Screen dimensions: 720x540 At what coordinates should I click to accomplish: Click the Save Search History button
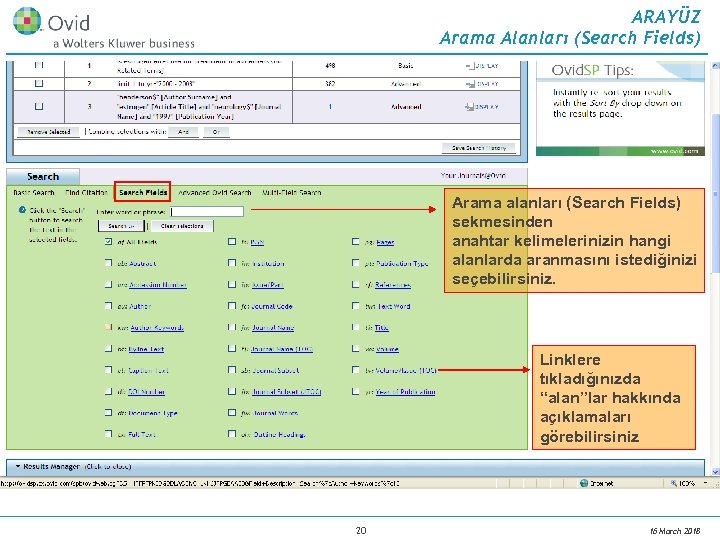(478, 148)
